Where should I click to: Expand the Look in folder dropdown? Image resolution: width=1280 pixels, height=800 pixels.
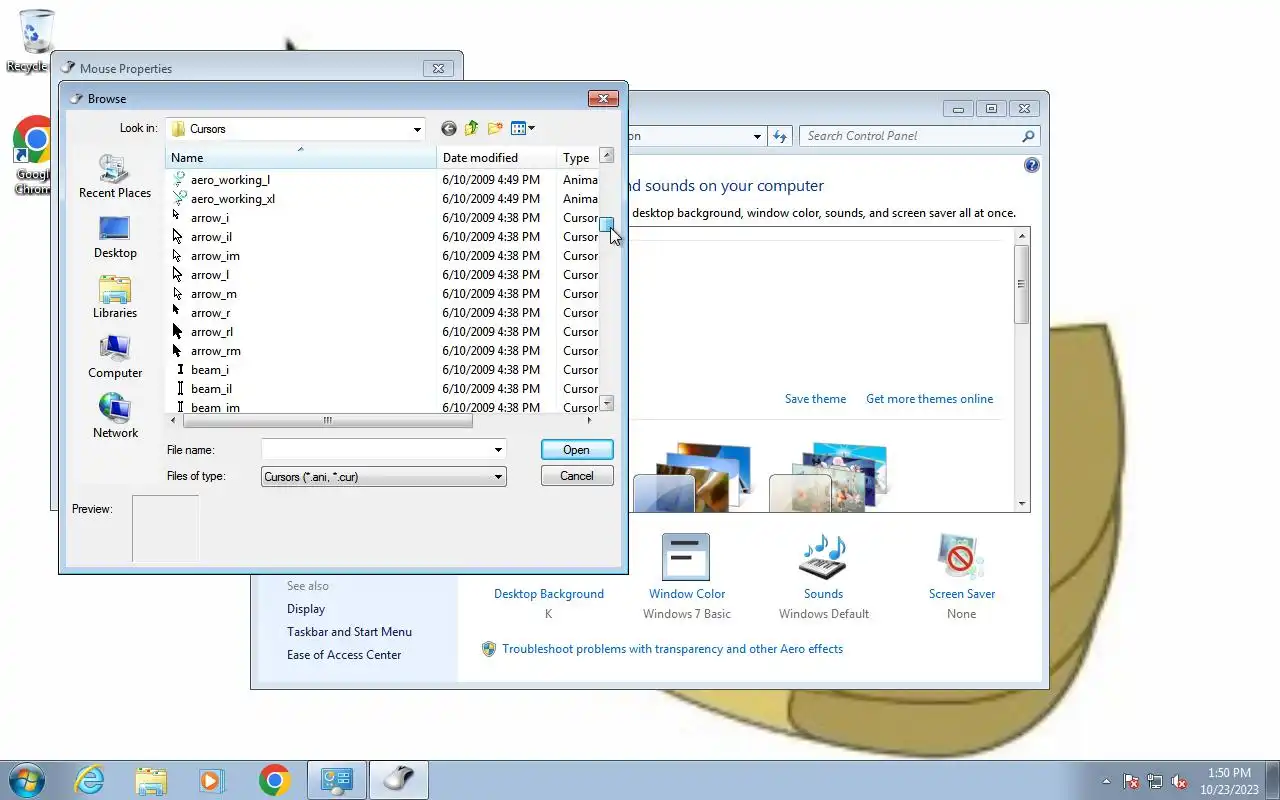pyautogui.click(x=417, y=129)
